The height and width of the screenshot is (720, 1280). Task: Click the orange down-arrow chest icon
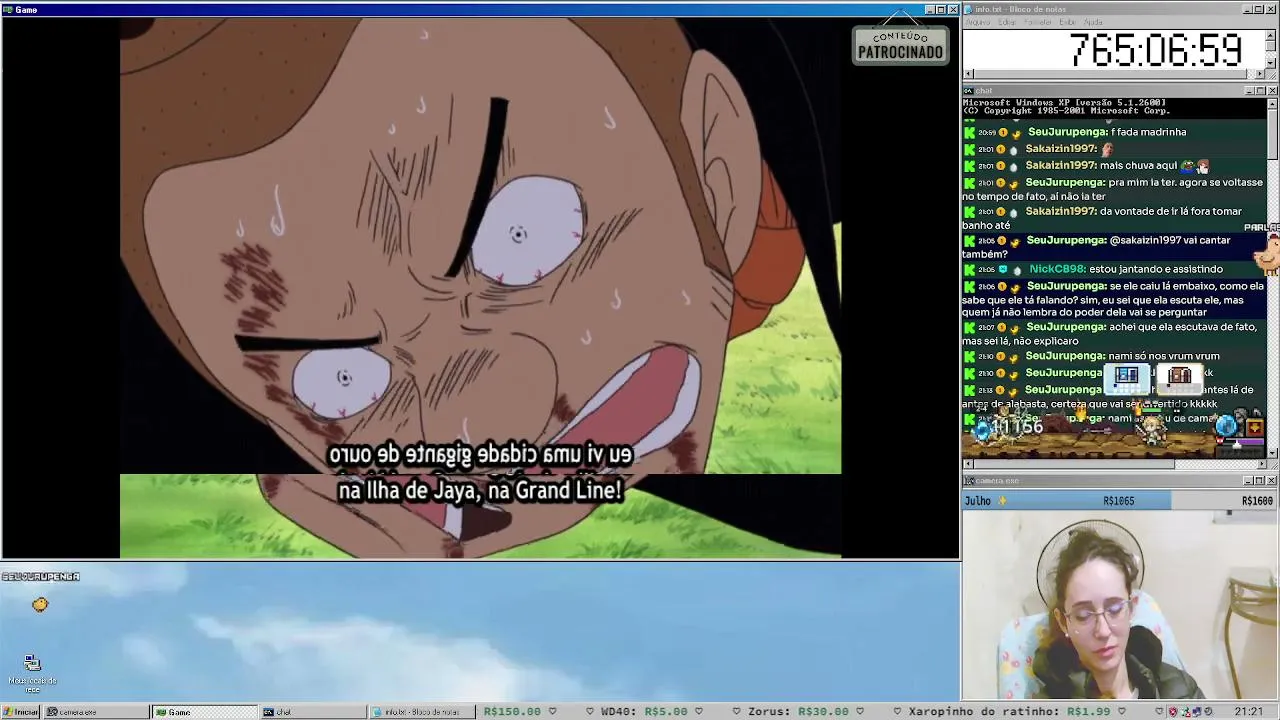pos(1255,427)
